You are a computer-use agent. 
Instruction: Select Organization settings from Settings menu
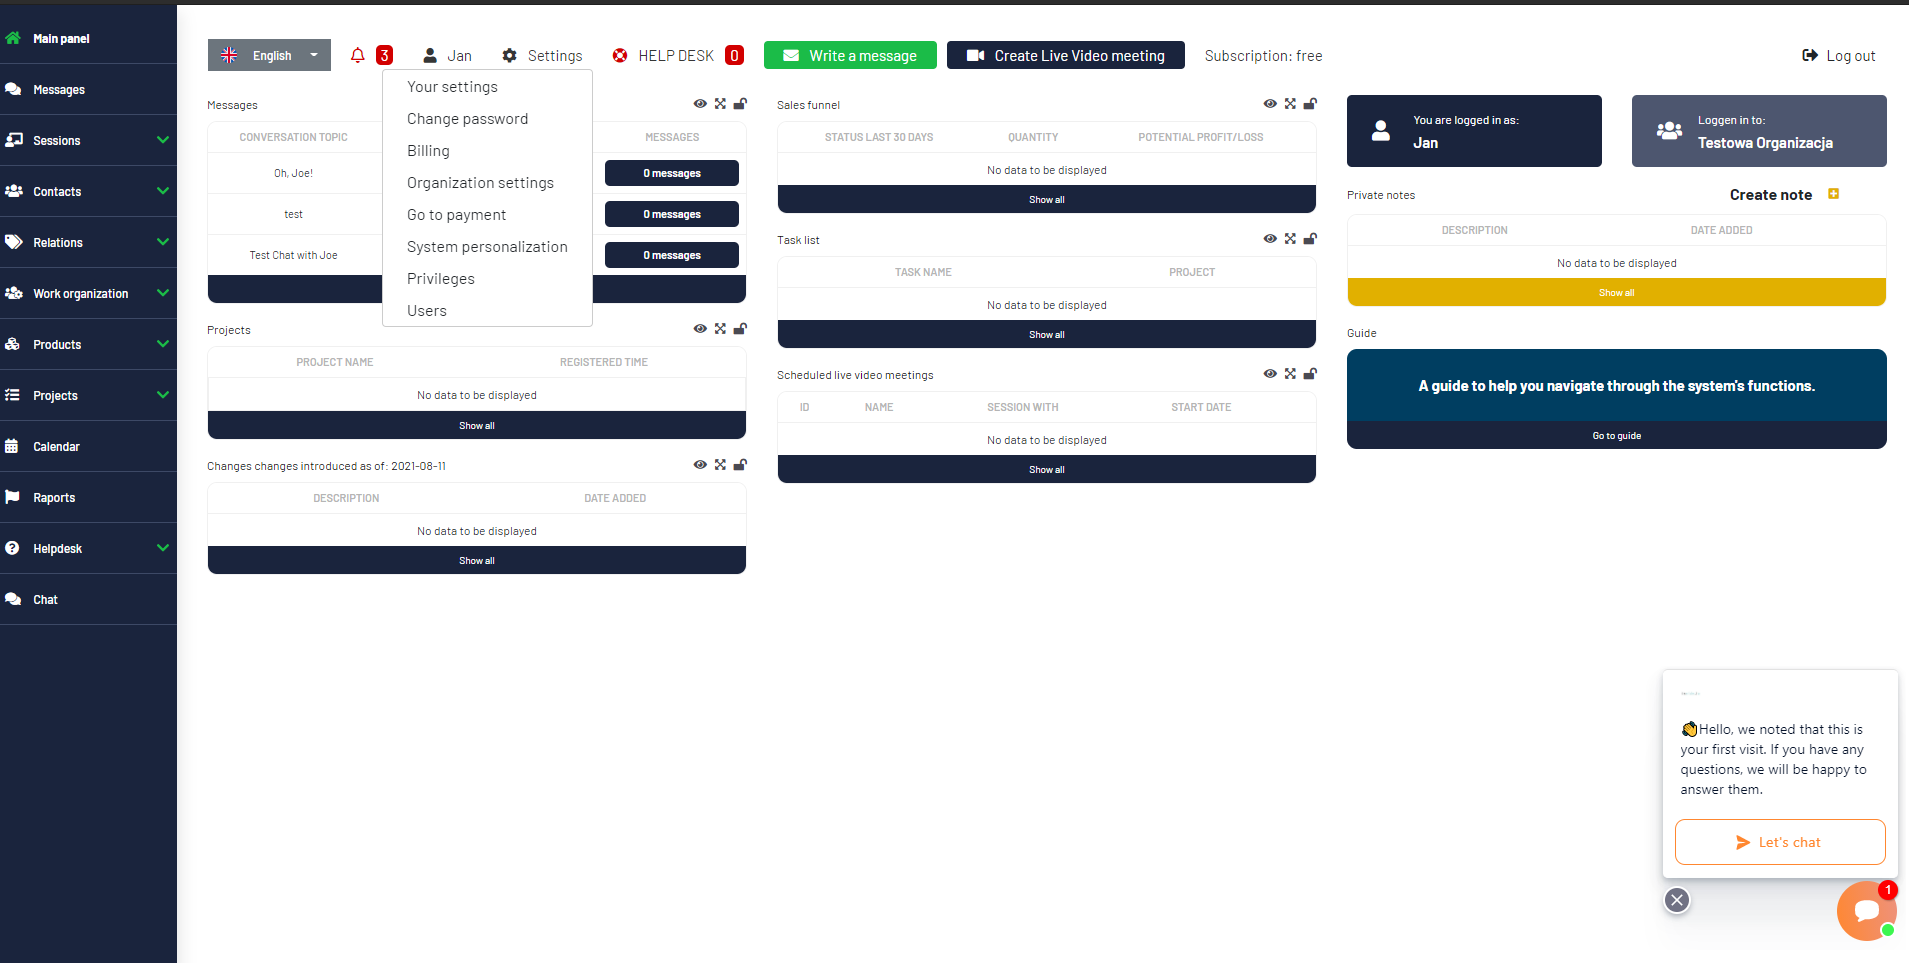[x=480, y=182]
